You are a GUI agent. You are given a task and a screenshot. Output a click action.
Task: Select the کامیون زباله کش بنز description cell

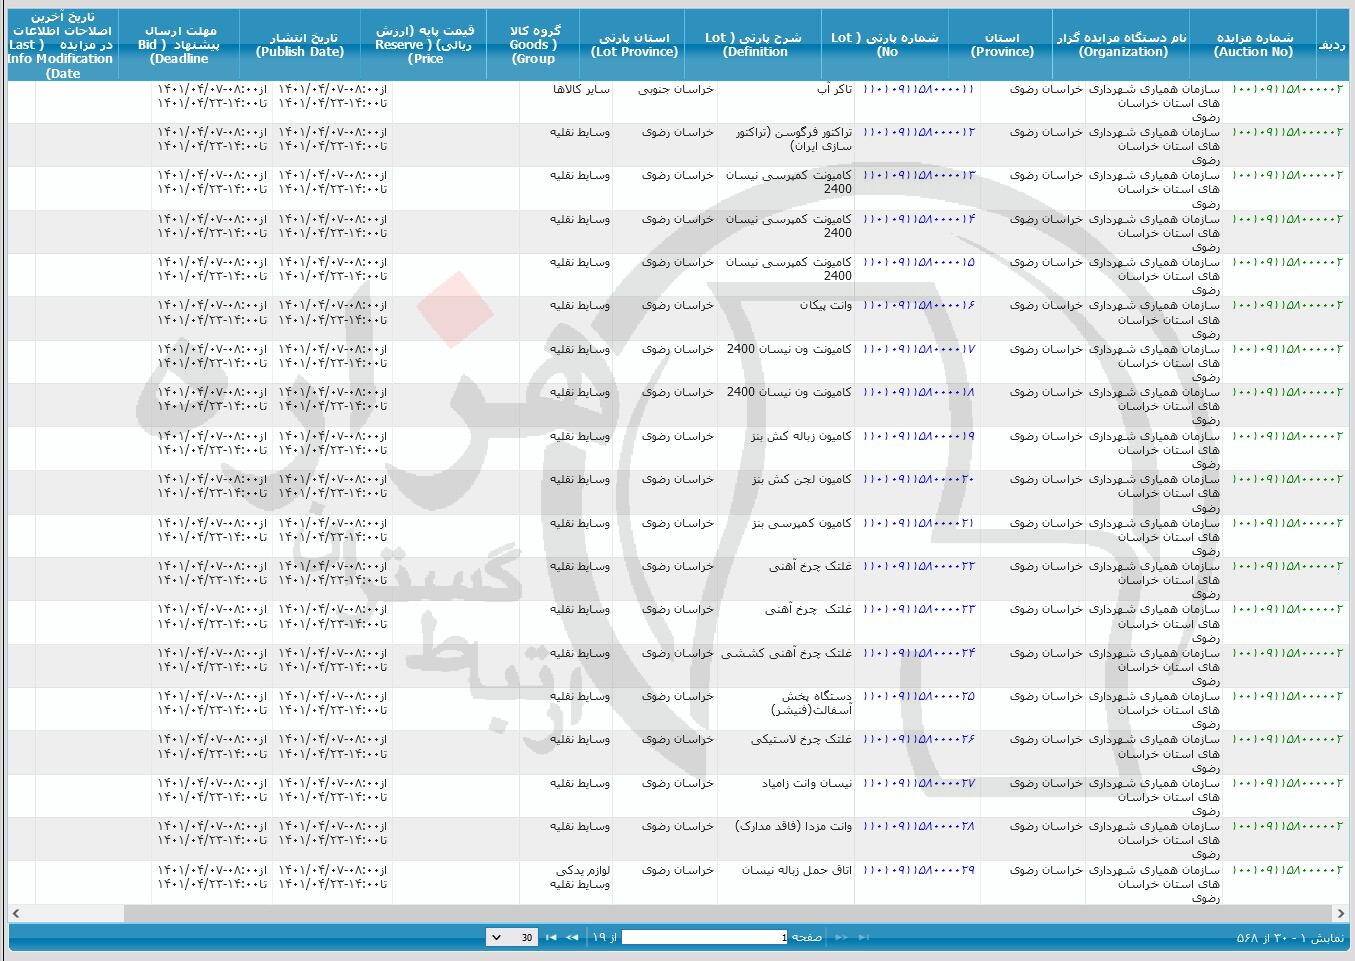tap(786, 449)
